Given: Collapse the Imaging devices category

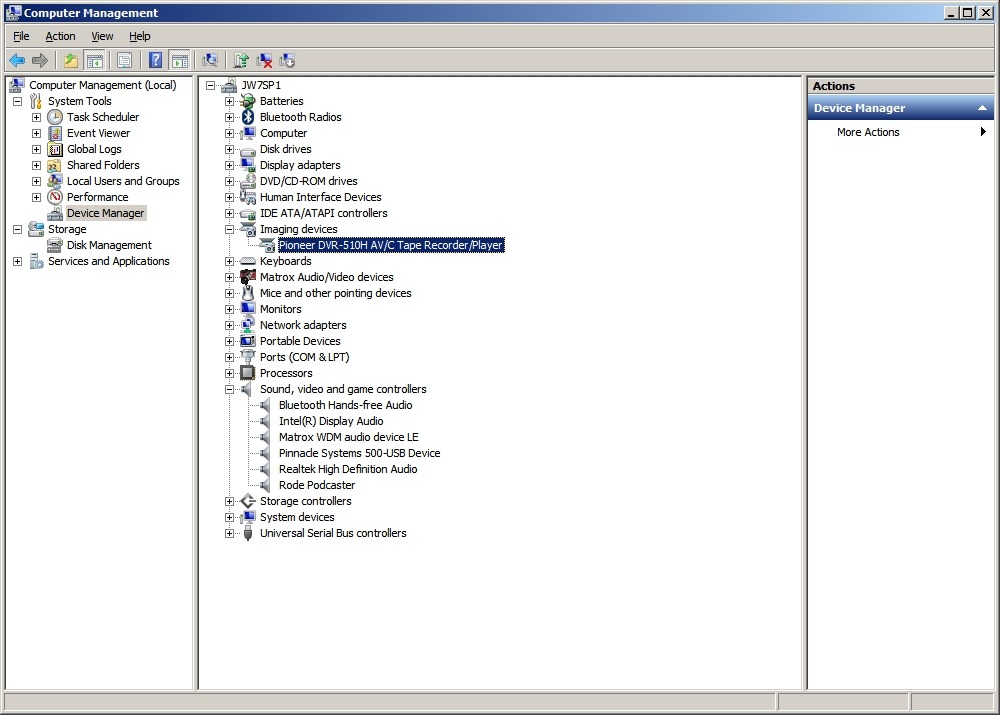Looking at the screenshot, I should tap(230, 229).
